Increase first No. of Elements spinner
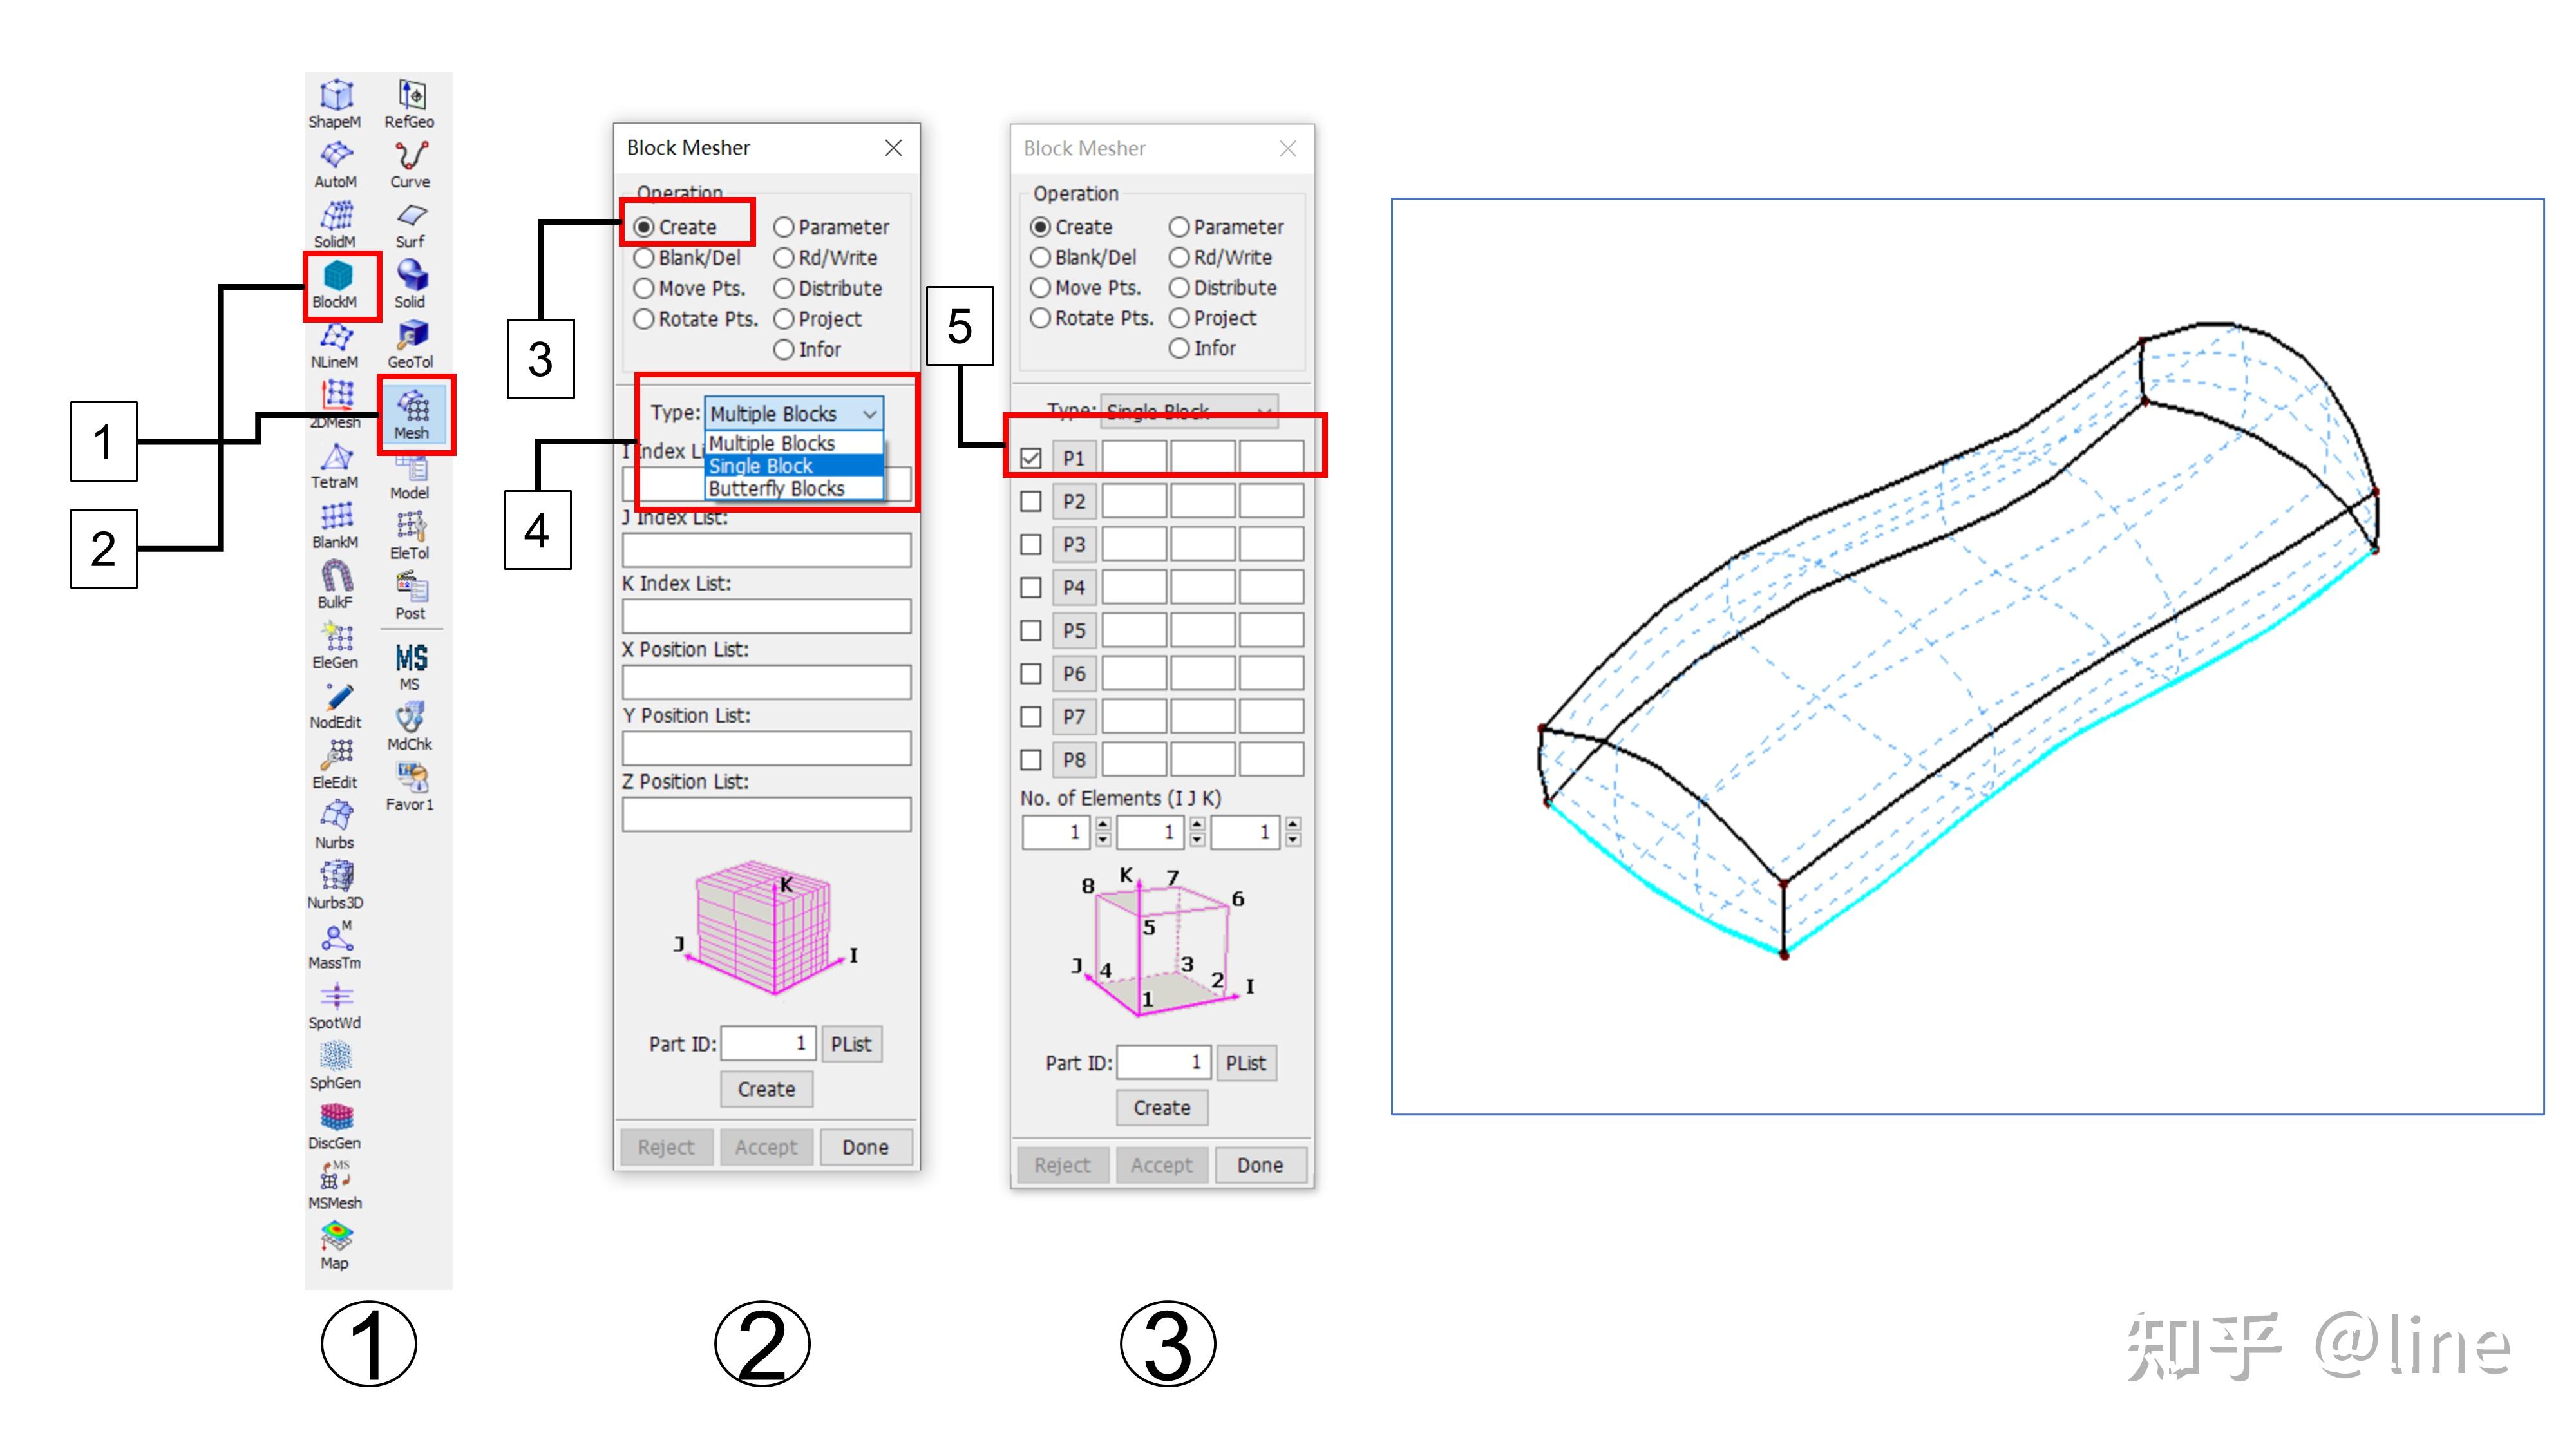The width and height of the screenshot is (2576, 1449). coord(1103,824)
